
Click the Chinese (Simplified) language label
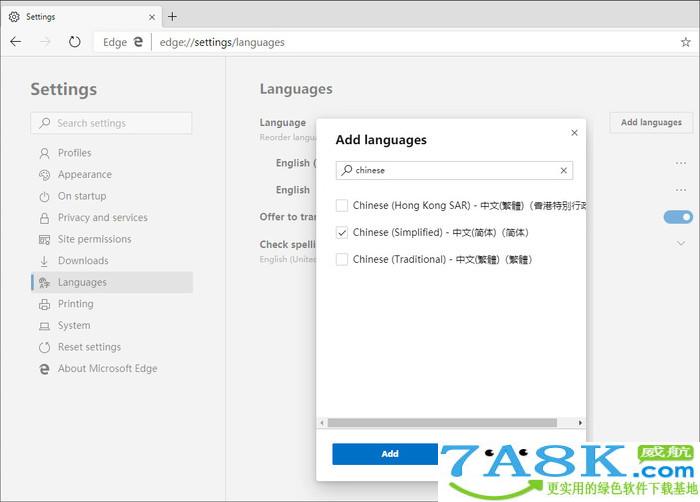(441, 233)
